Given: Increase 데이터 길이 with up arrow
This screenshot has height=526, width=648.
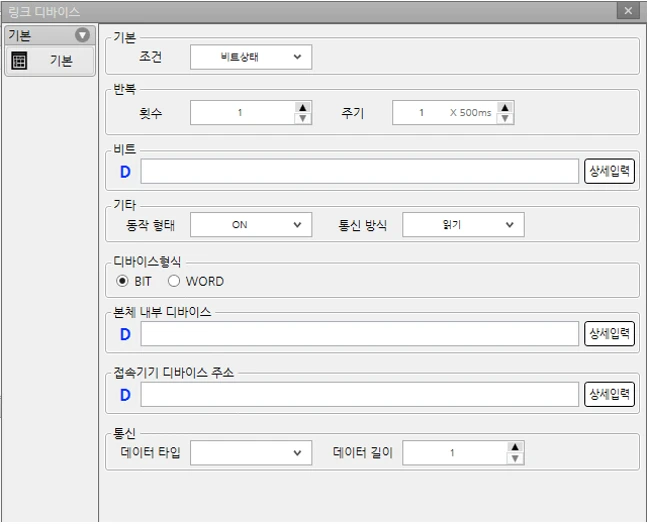Looking at the screenshot, I should (x=515, y=447).
